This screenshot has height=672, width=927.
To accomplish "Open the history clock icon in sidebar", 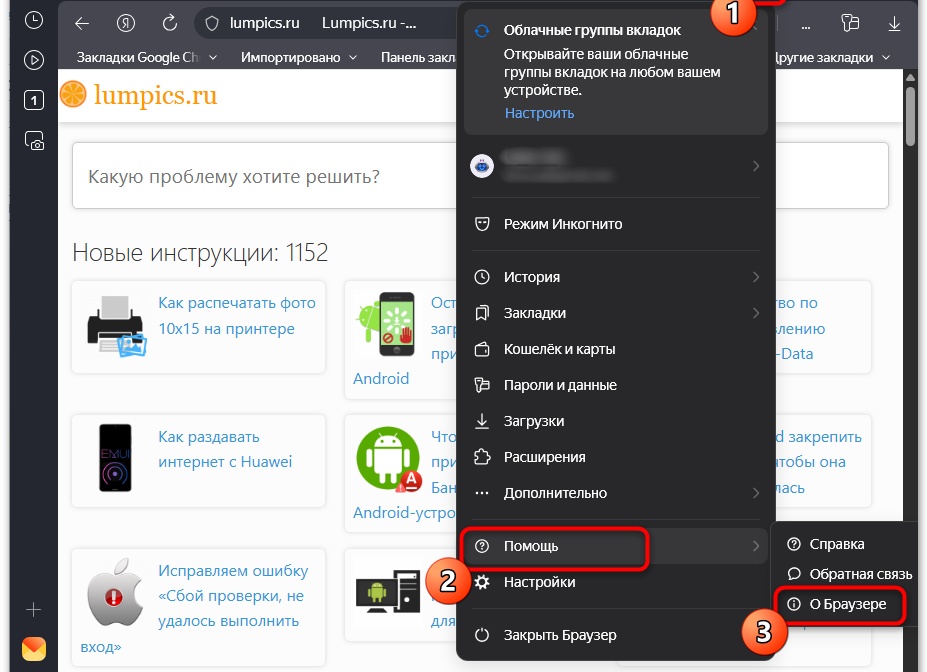I will [34, 21].
